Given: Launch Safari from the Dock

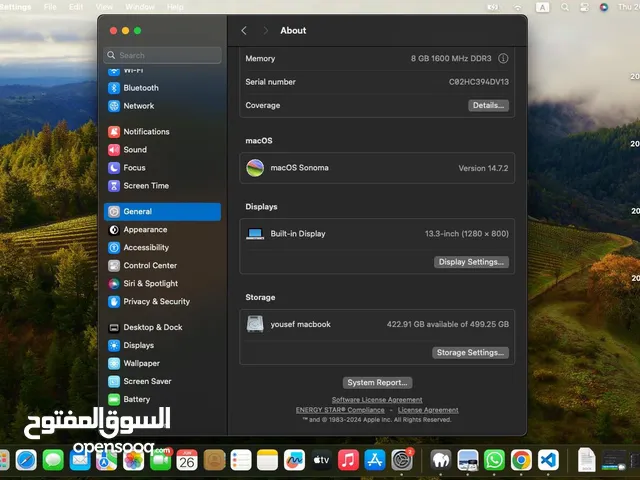Looking at the screenshot, I should 26,460.
